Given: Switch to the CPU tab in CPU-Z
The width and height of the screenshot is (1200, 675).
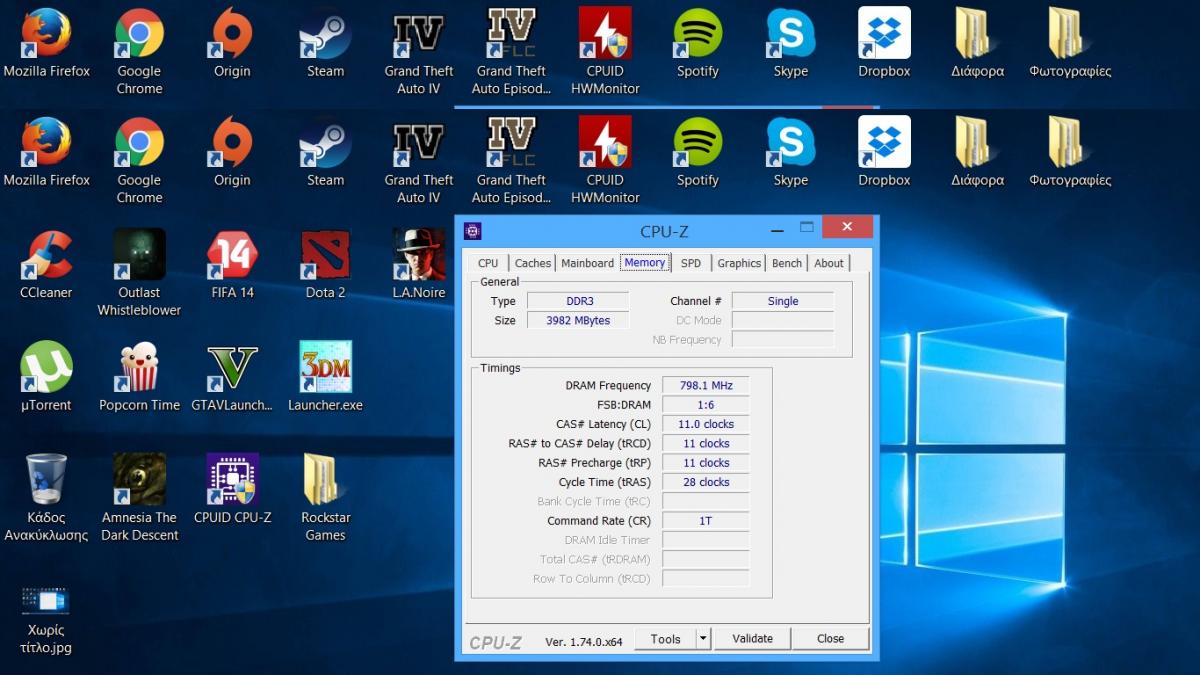Looking at the screenshot, I should (x=488, y=263).
